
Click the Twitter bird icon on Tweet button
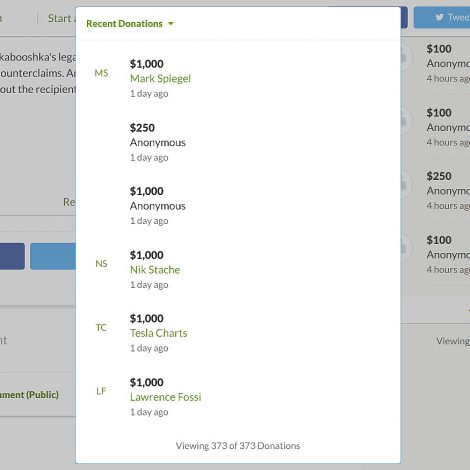pyautogui.click(x=439, y=17)
